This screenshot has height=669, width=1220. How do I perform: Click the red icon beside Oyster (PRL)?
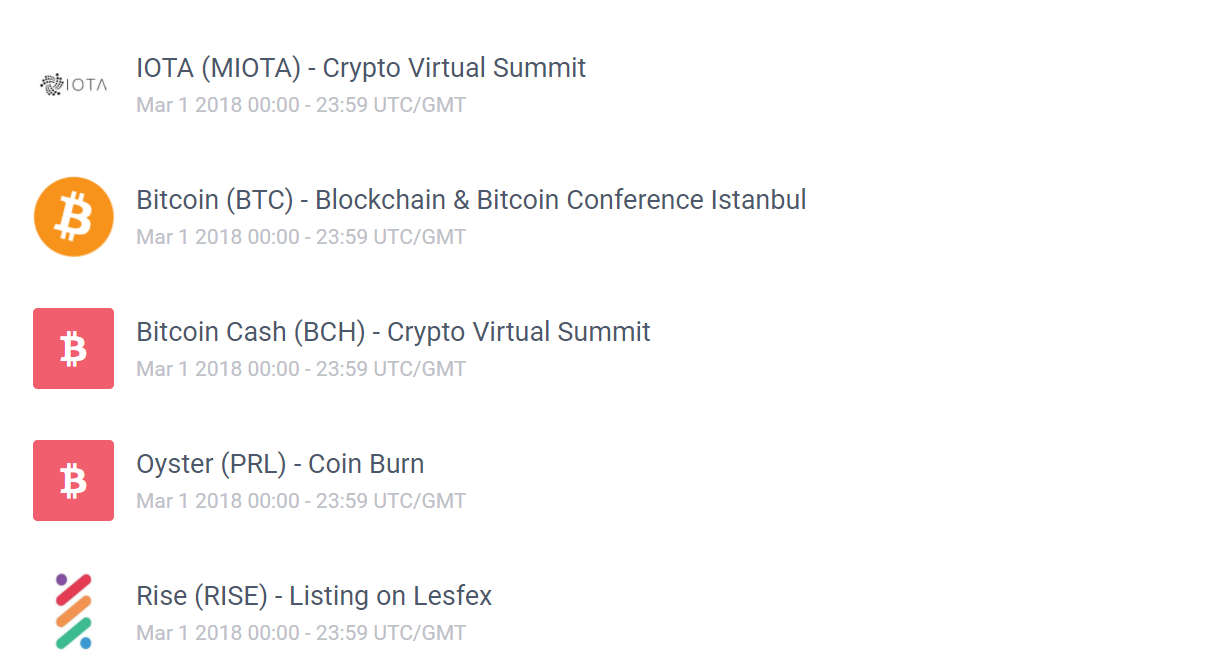[73, 481]
